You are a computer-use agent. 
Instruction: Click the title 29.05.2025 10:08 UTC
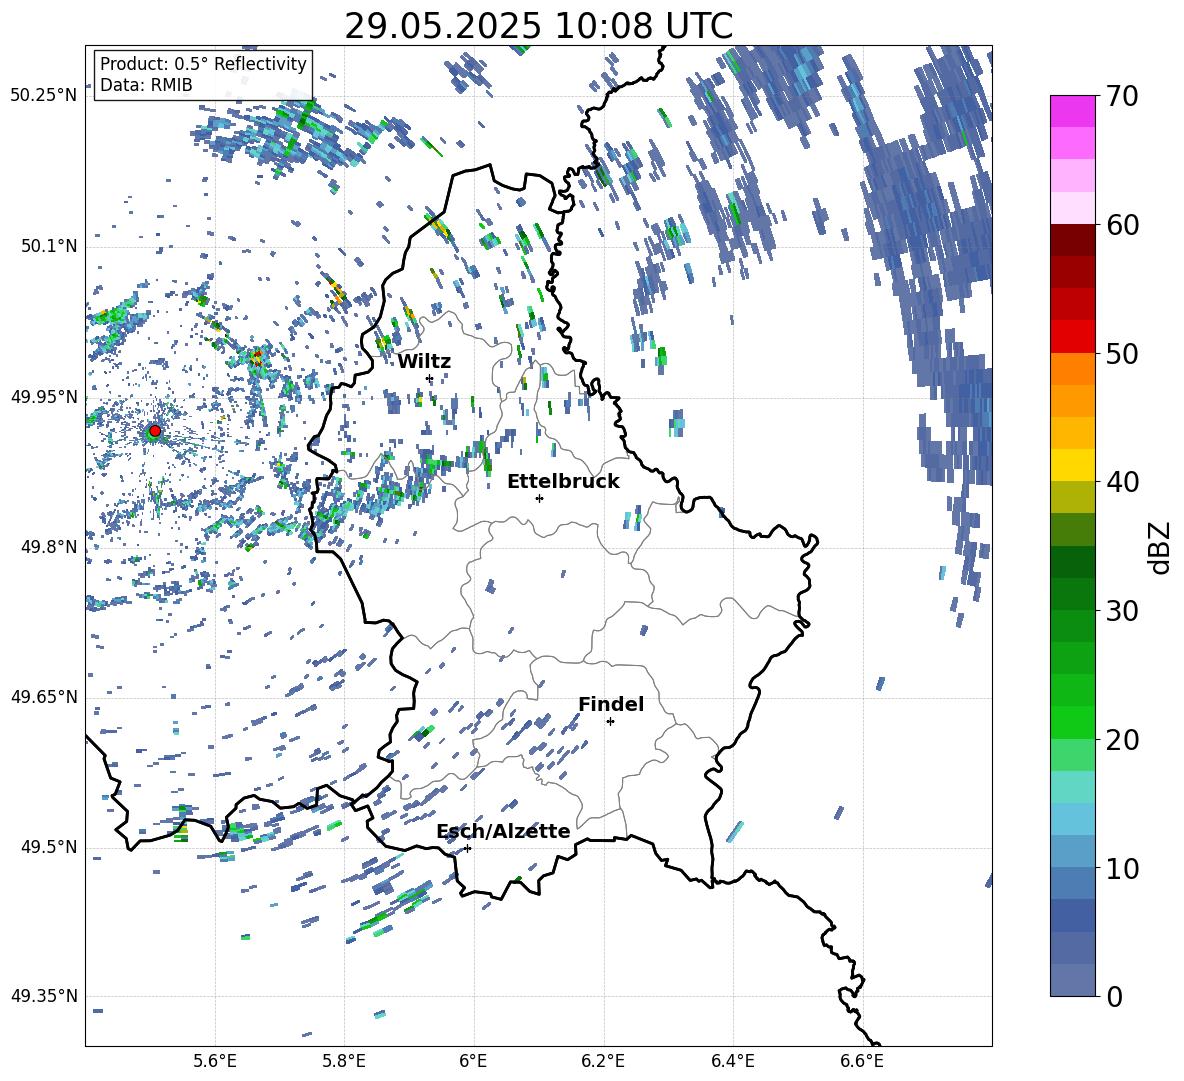pos(538,26)
